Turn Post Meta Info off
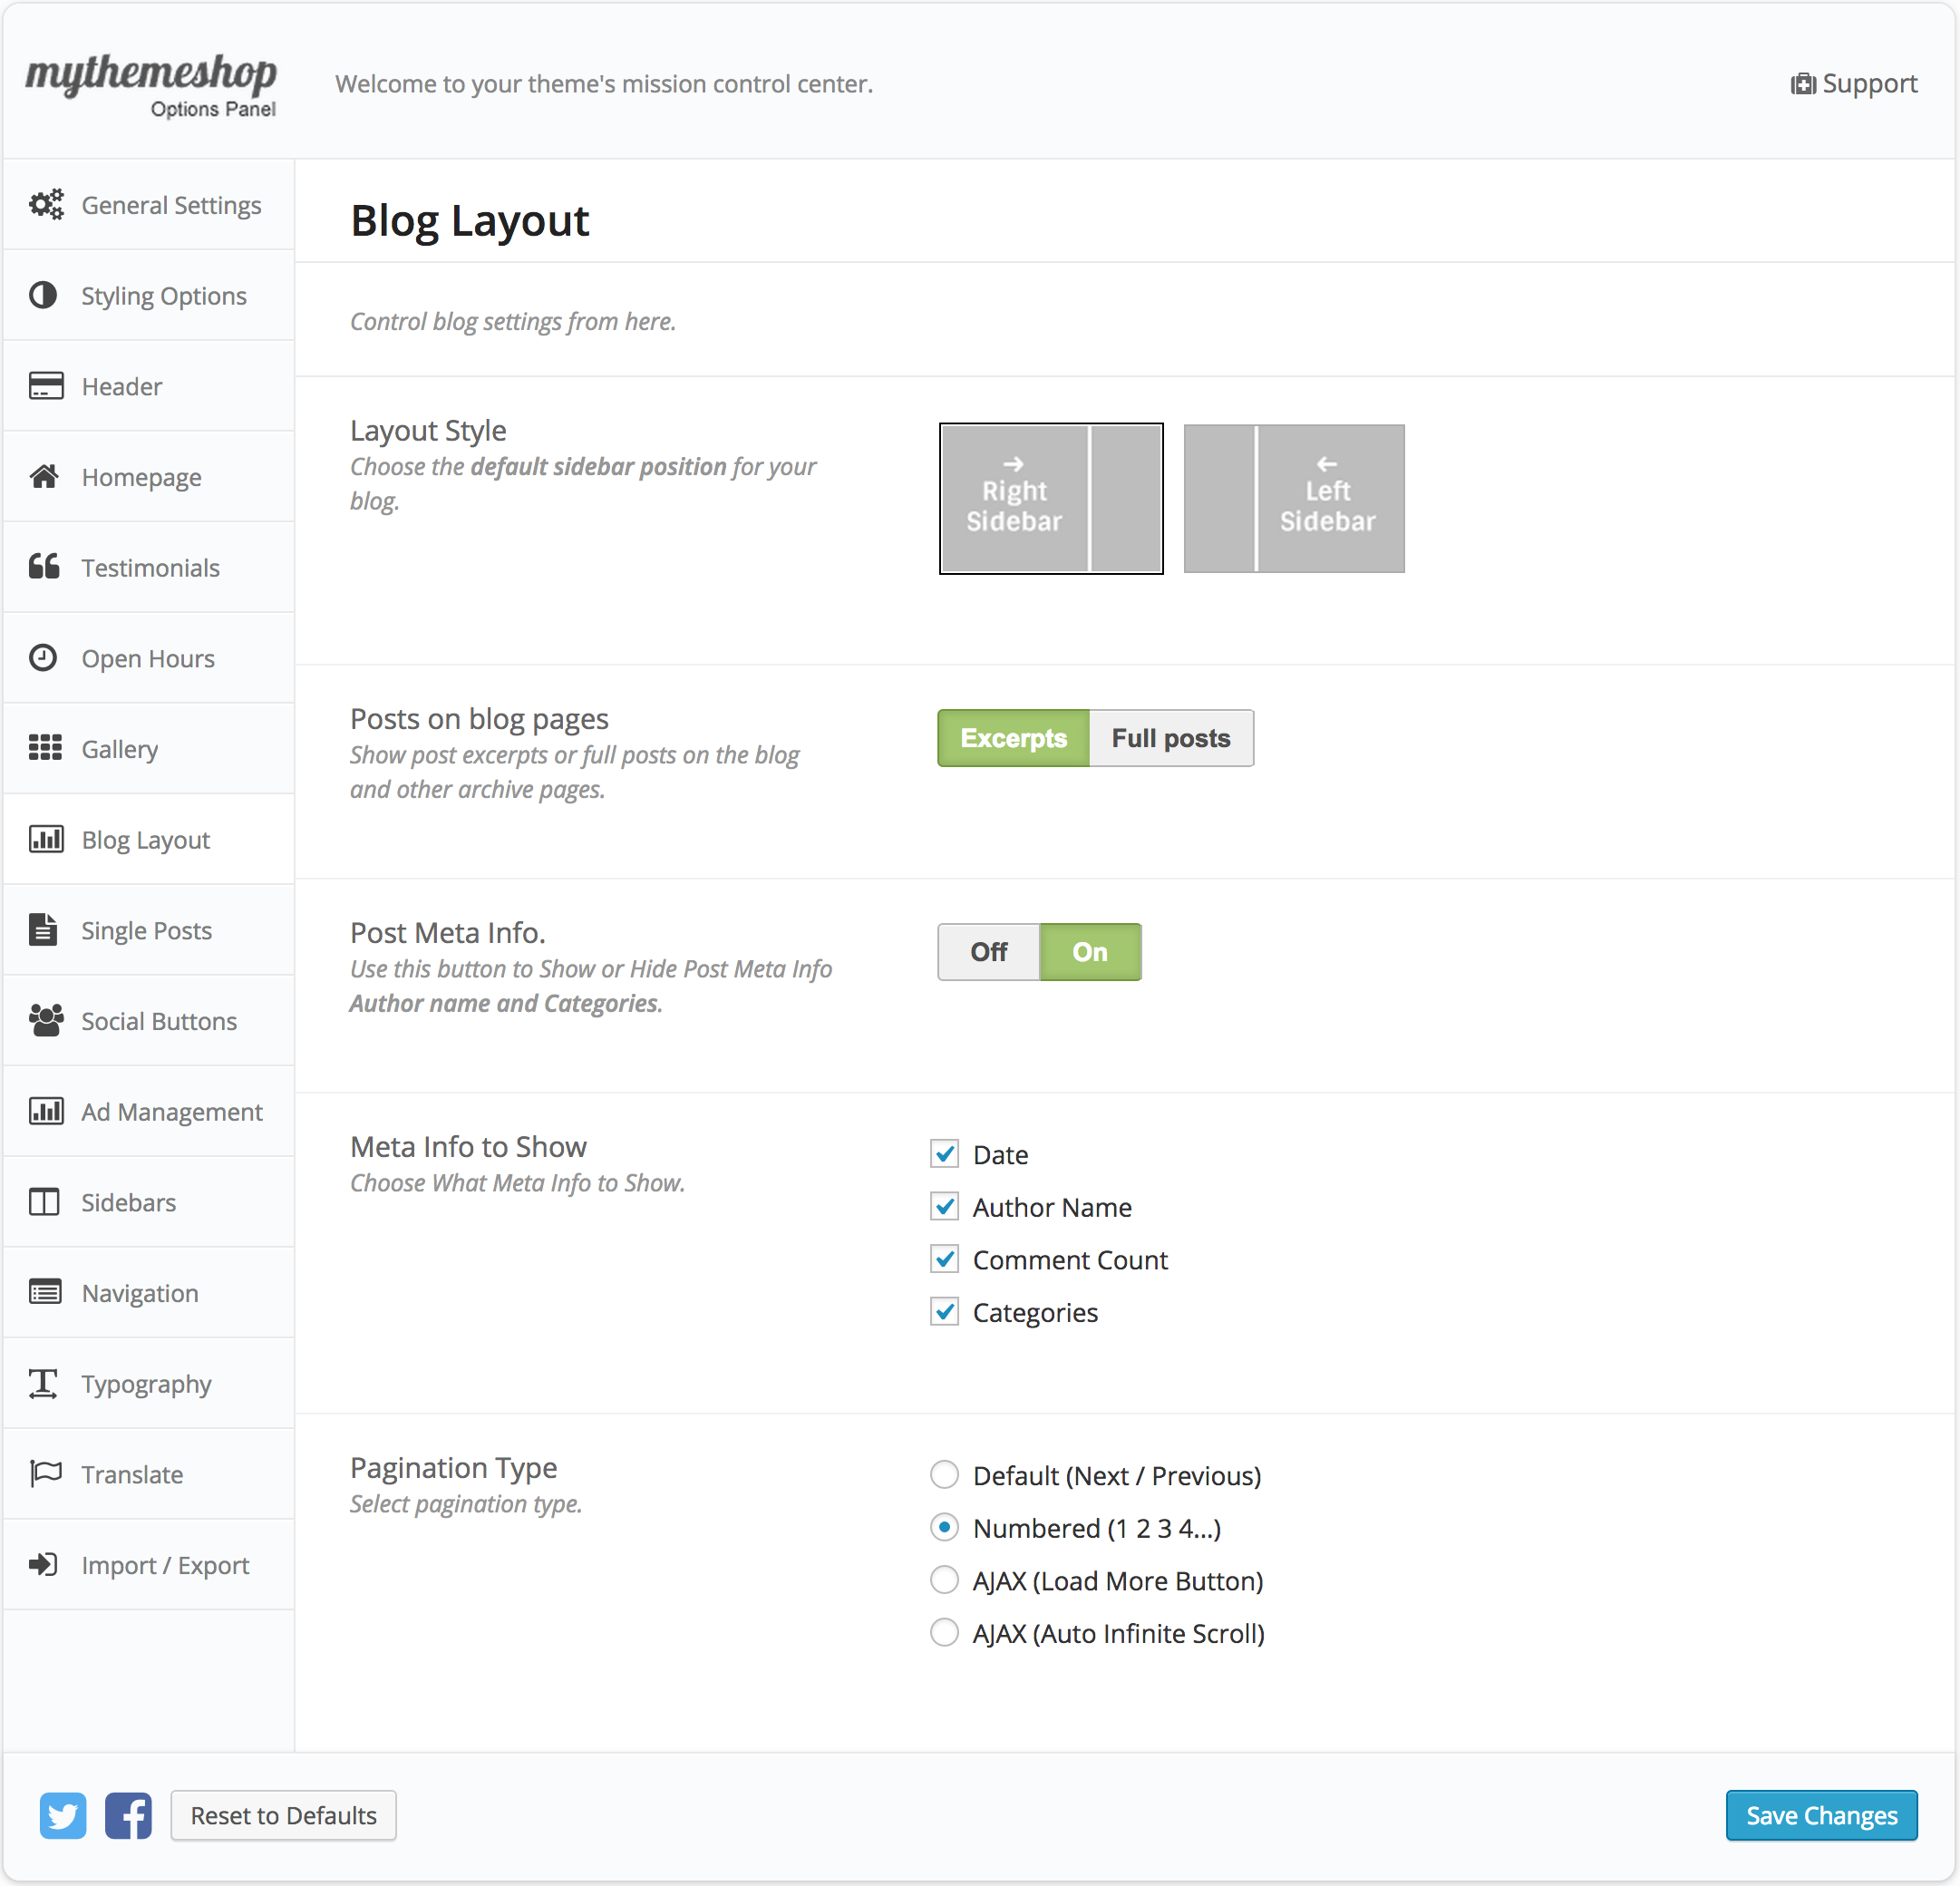Image resolution: width=1960 pixels, height=1886 pixels. click(988, 952)
